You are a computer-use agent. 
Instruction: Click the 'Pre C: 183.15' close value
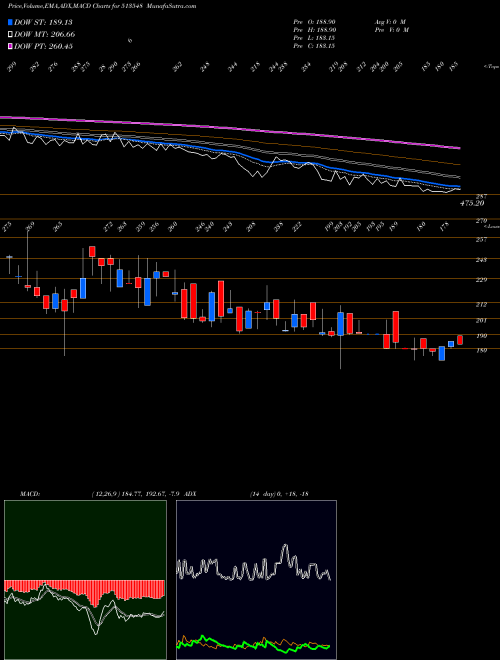click(x=314, y=46)
